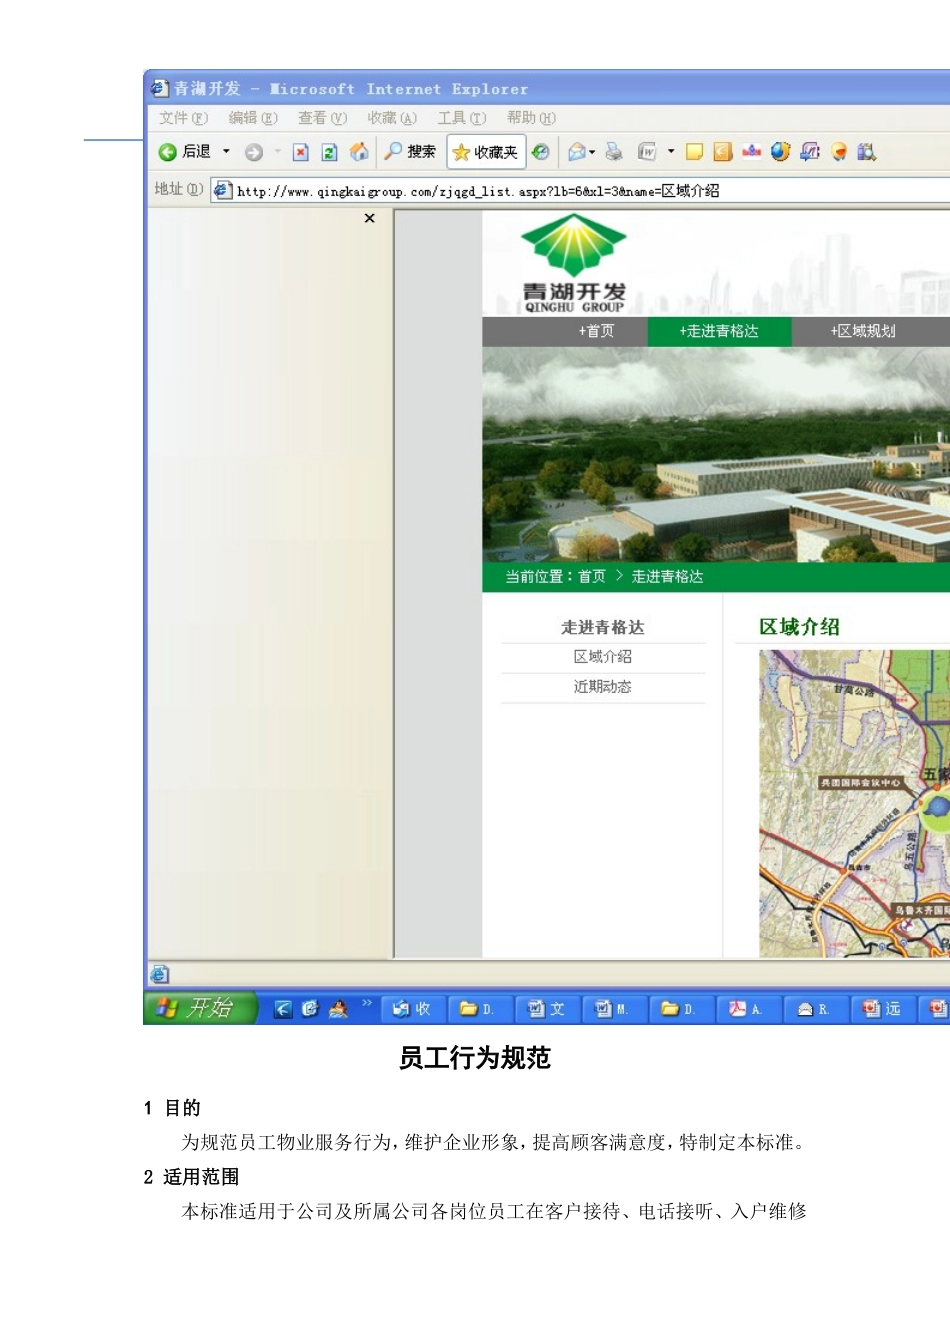Open the Edit (编辑) menu
The image size is (950, 1344).
point(253,118)
